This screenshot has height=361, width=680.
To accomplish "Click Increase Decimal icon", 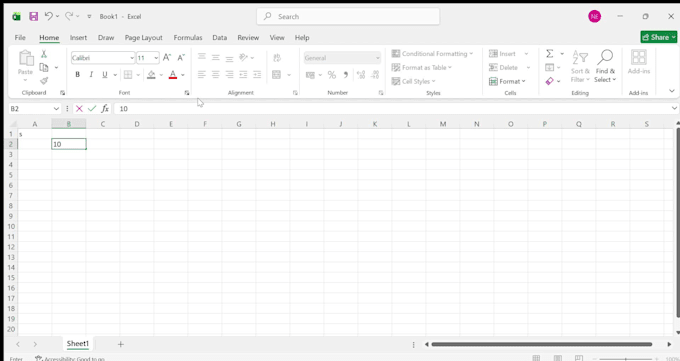I will point(361,75).
